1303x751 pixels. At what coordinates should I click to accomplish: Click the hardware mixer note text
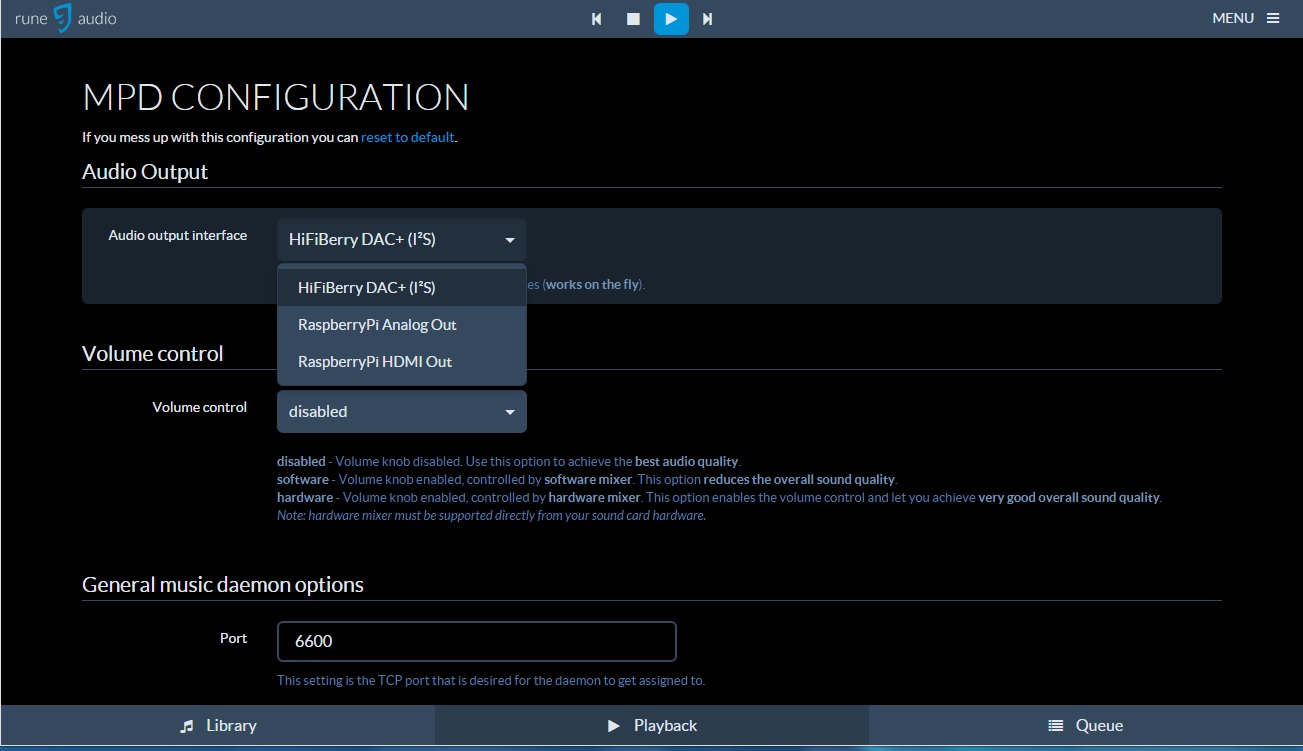[x=491, y=516]
